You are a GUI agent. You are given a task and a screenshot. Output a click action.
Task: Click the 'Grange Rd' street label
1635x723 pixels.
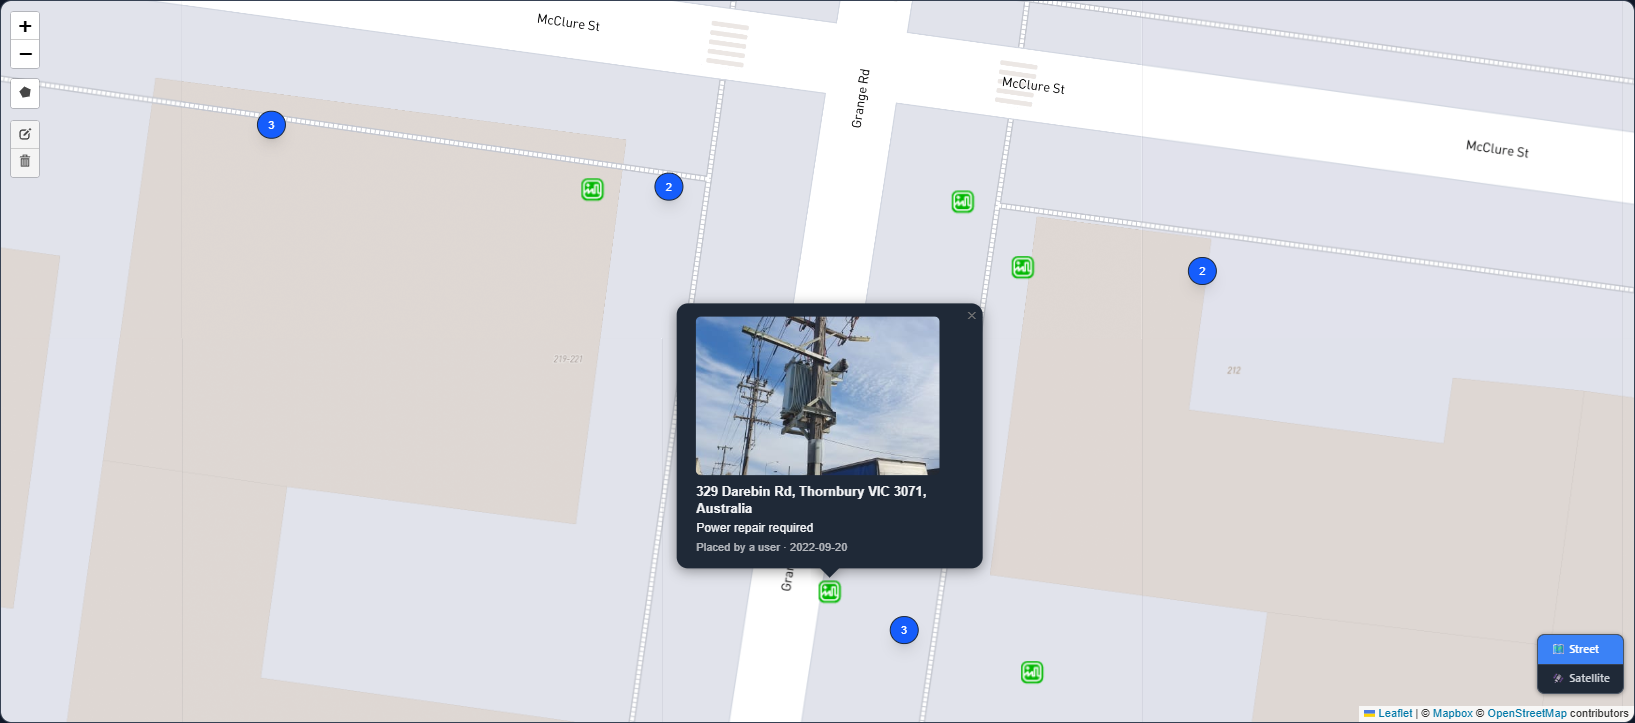[861, 98]
